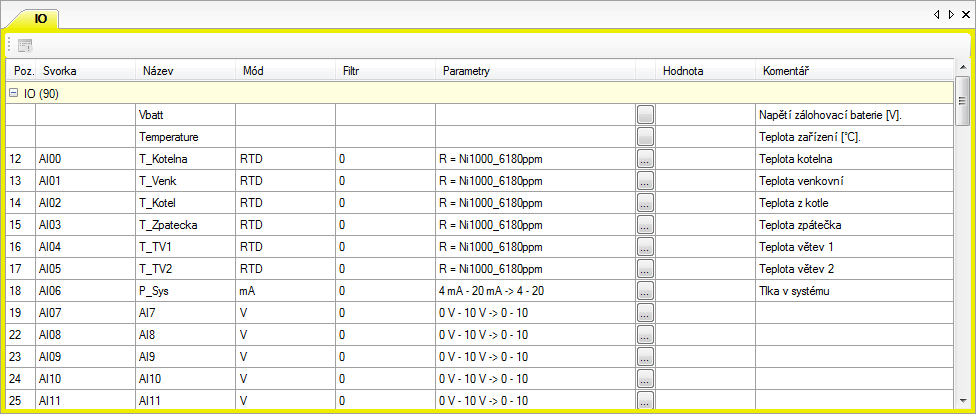
Task: Click the filter cell for AI07
Action: point(384,313)
